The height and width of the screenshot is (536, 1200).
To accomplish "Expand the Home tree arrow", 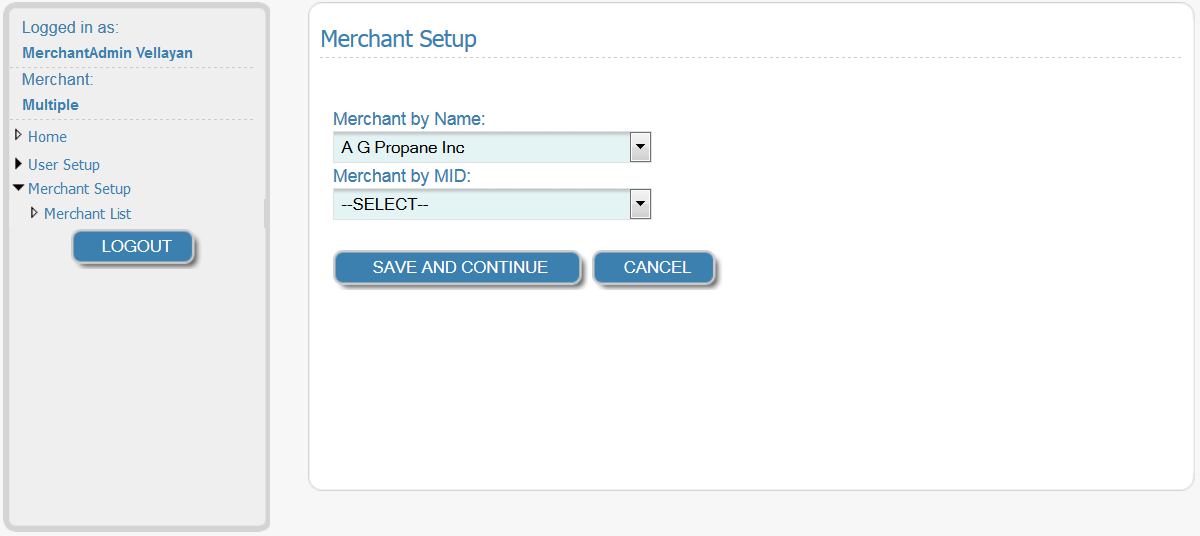I will [x=18, y=135].
